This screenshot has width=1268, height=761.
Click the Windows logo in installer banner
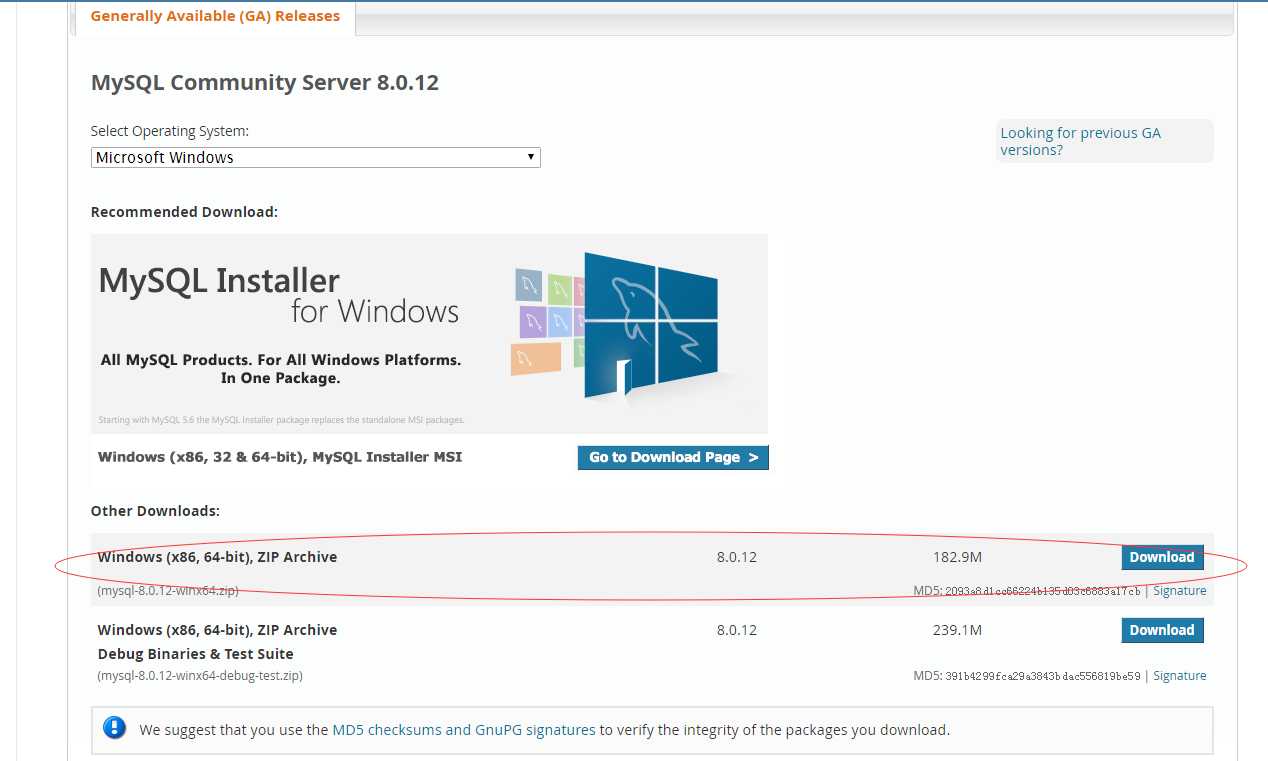(650, 326)
